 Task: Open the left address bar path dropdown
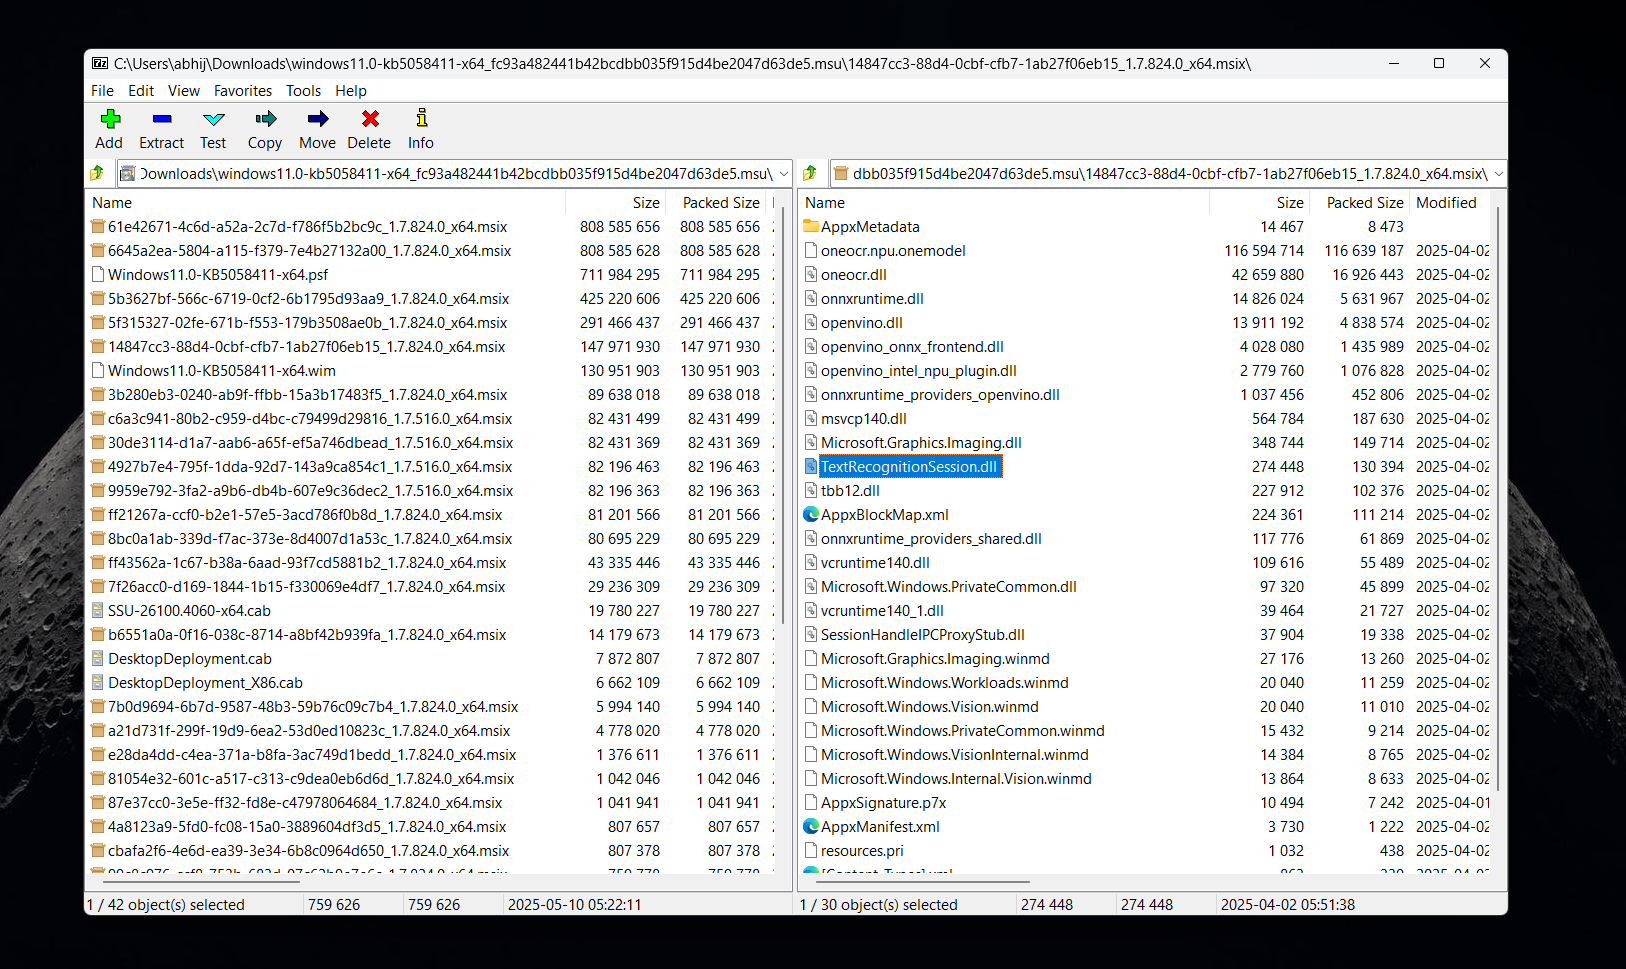point(782,172)
